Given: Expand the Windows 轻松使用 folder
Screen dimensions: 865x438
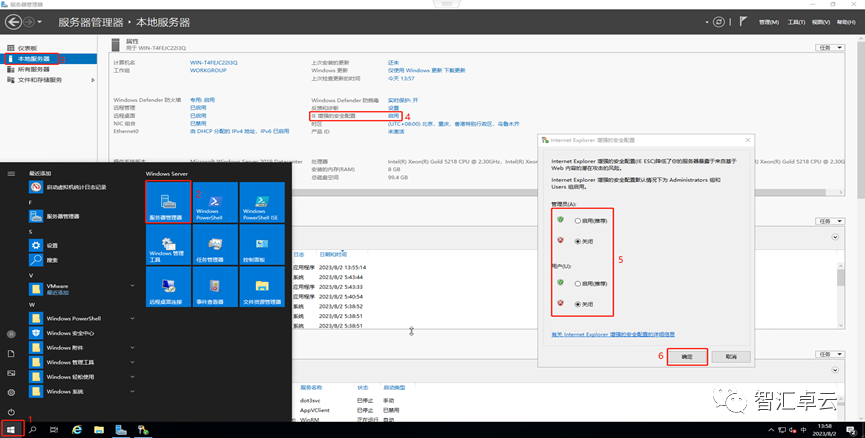Looking at the screenshot, I should (x=132, y=377).
